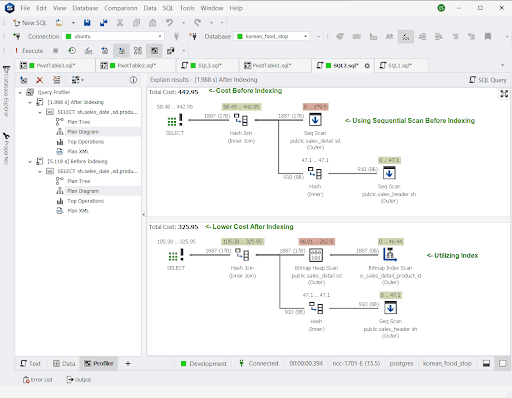The image size is (512, 398).
Task: Open the Redo history dropdown arrow
Action: tap(211, 23)
